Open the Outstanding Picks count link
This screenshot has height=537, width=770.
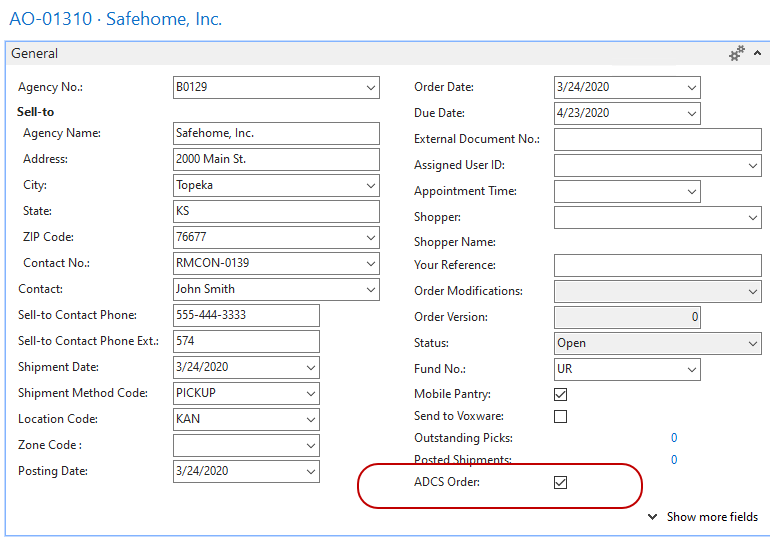(x=674, y=438)
